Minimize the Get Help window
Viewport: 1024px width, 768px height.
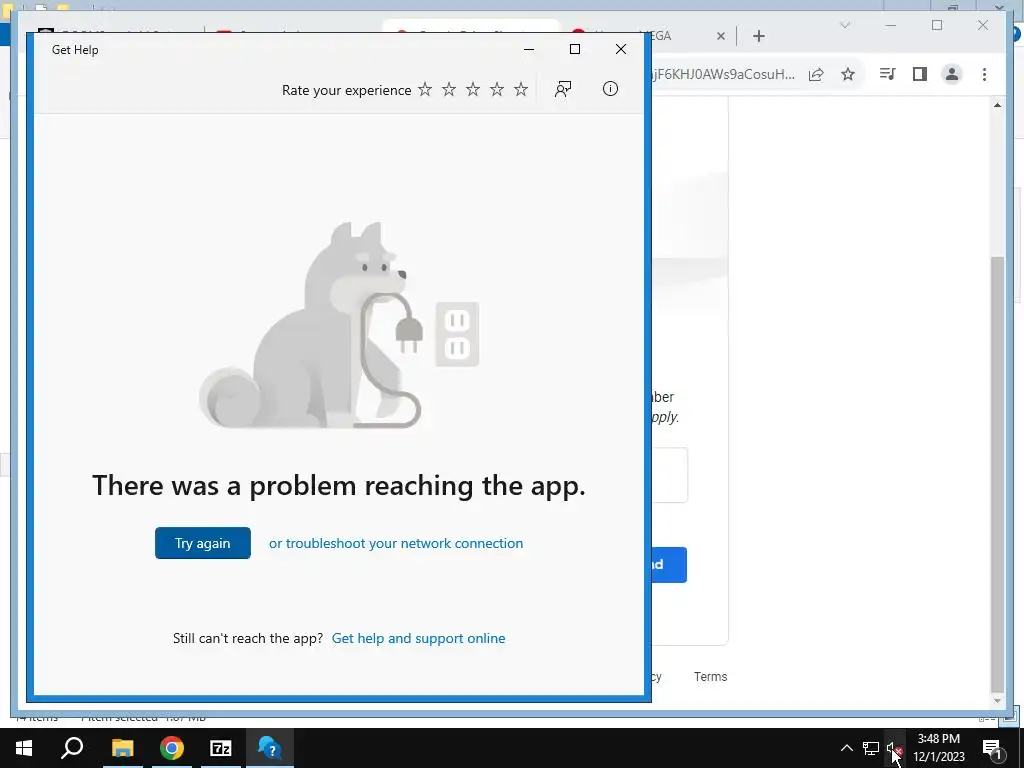click(529, 50)
